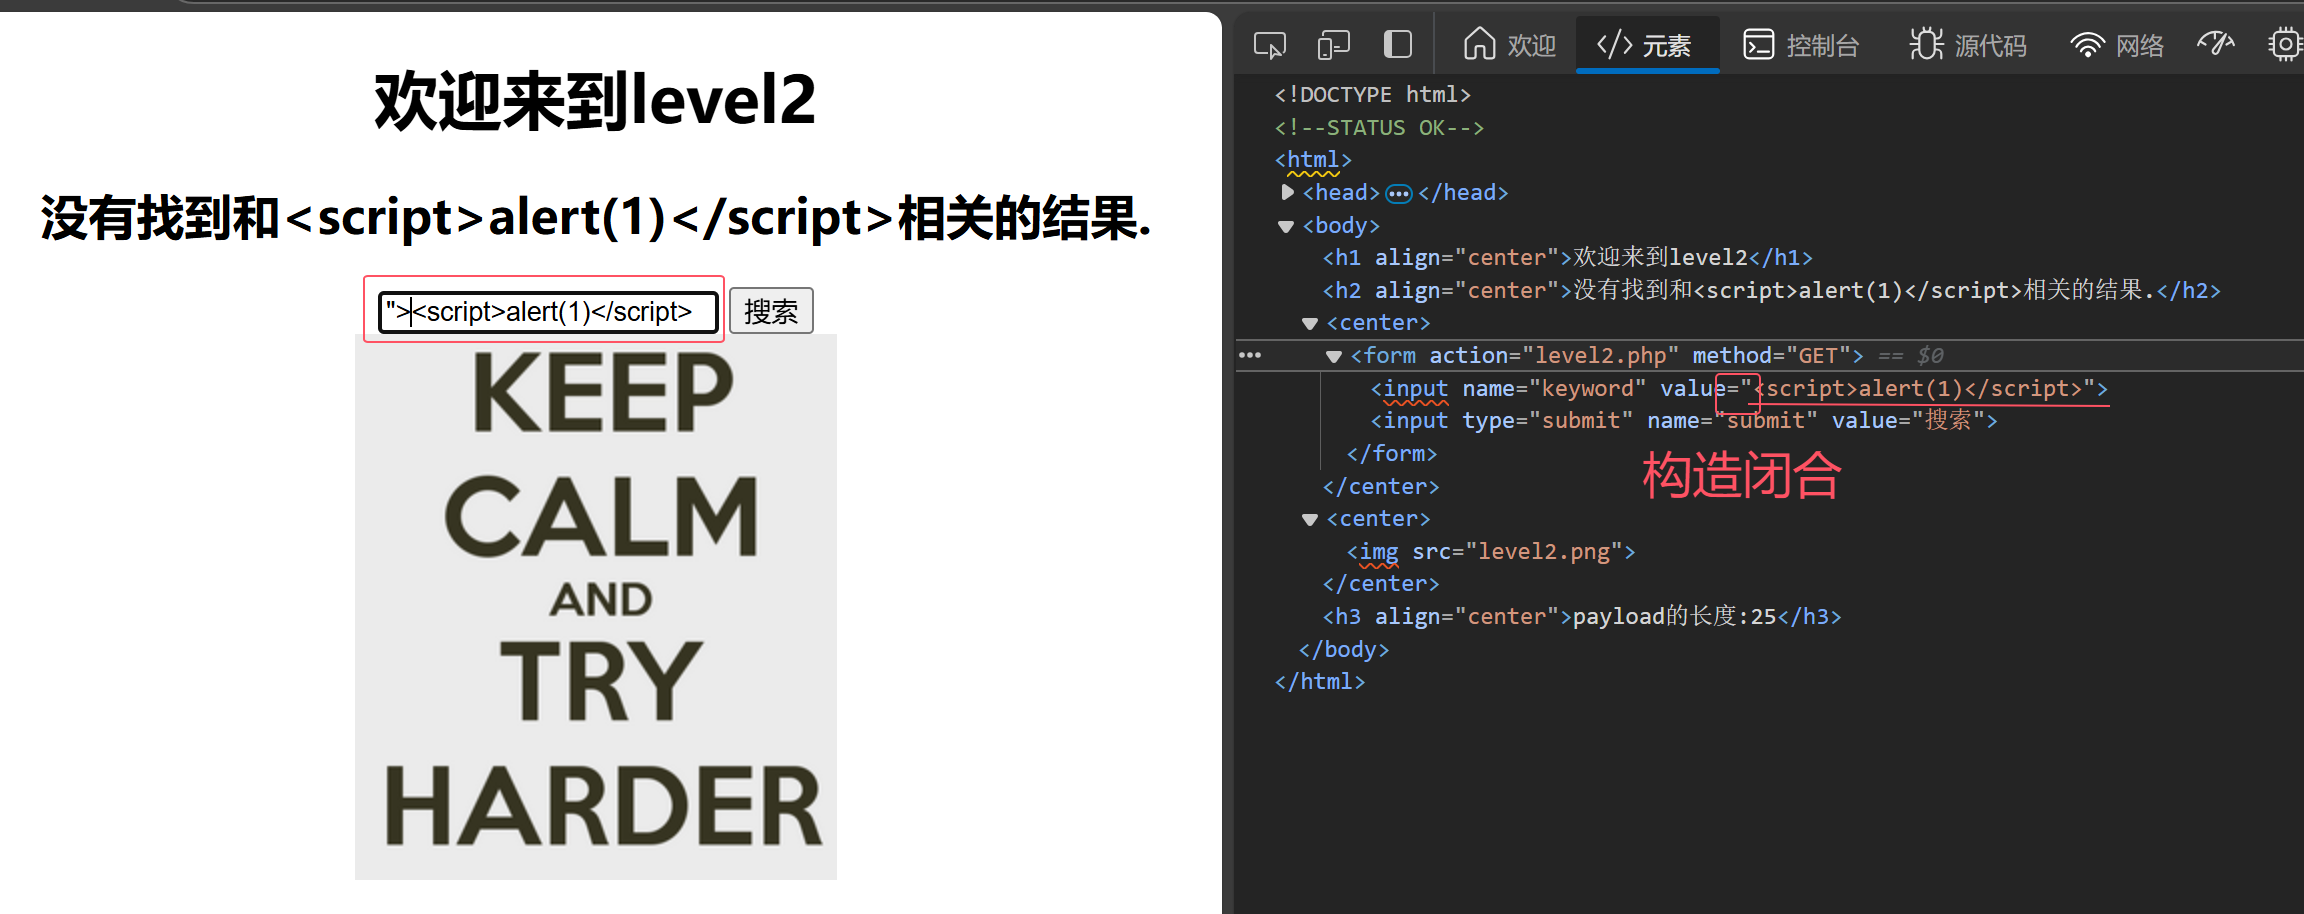The image size is (2304, 914).
Task: Open the 网络 tab
Action: [2116, 45]
